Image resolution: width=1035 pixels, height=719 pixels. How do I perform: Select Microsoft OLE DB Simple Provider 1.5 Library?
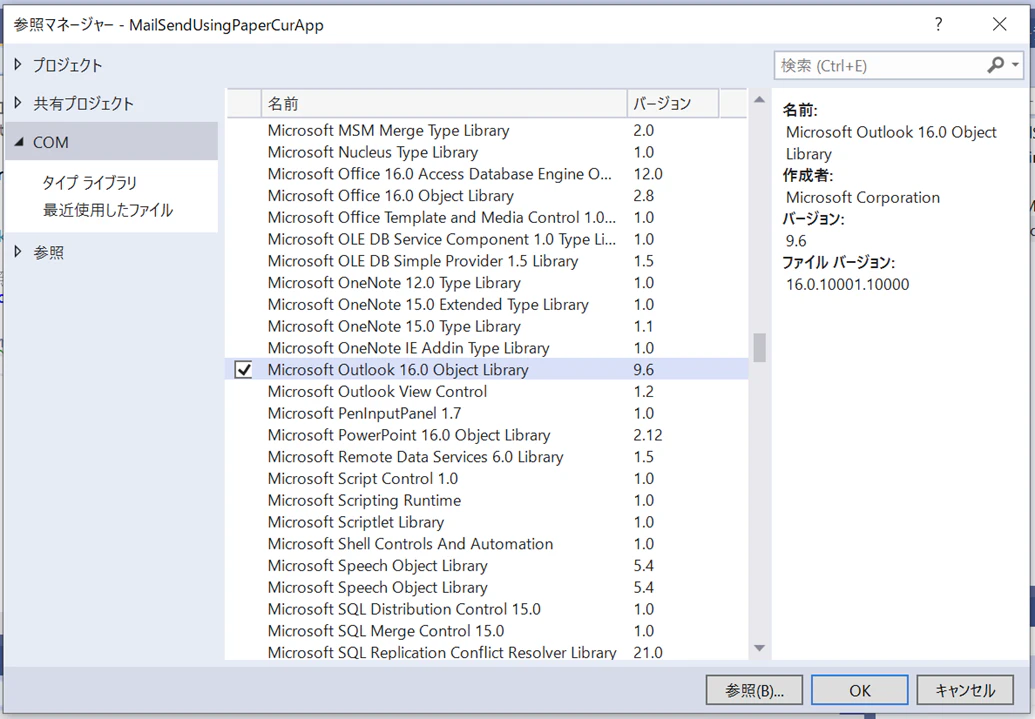486,261
